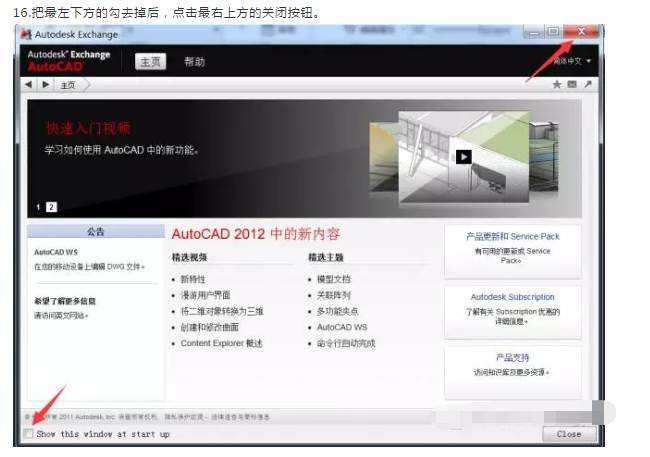Open the 模型文档 topic link
The height and width of the screenshot is (457, 650).
tap(334, 279)
